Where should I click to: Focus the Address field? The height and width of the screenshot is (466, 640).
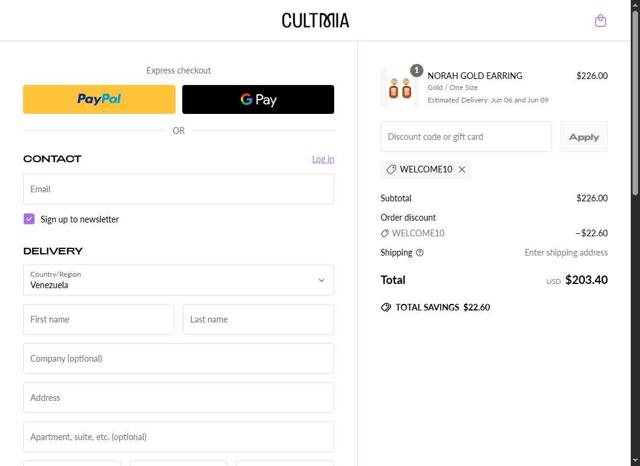tap(178, 397)
